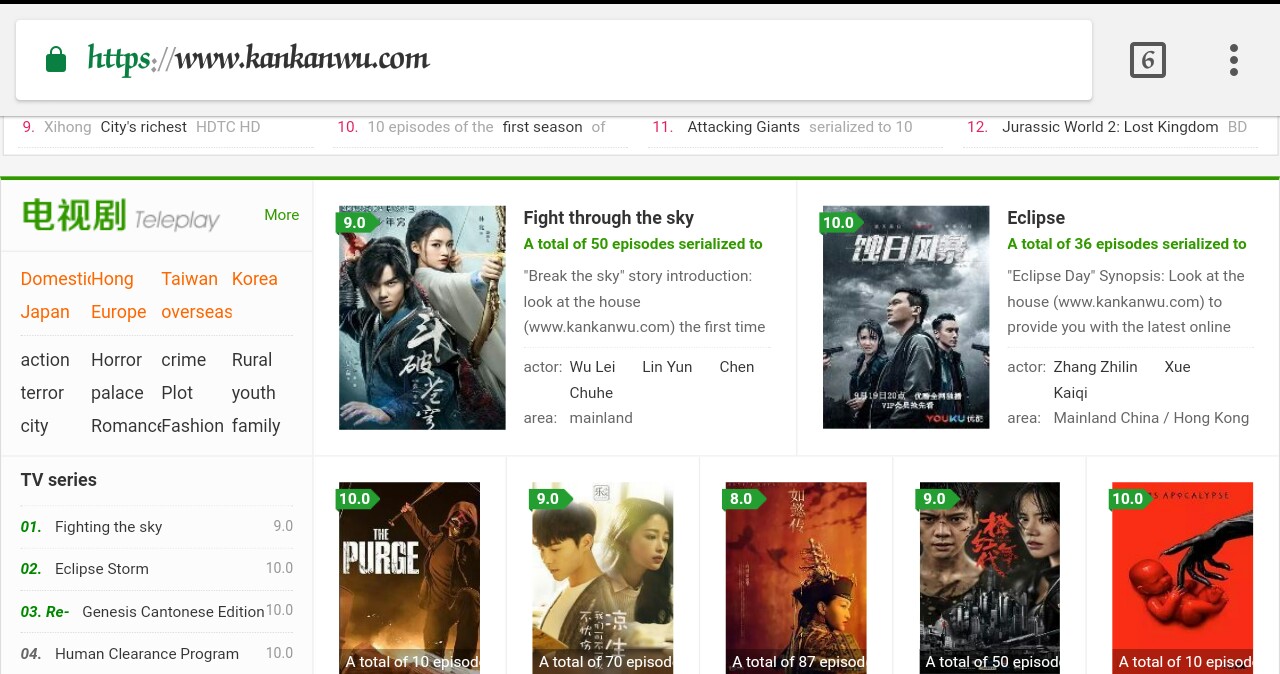Choose the family genre
Screen dimensions: 1280x674
coord(256,426)
